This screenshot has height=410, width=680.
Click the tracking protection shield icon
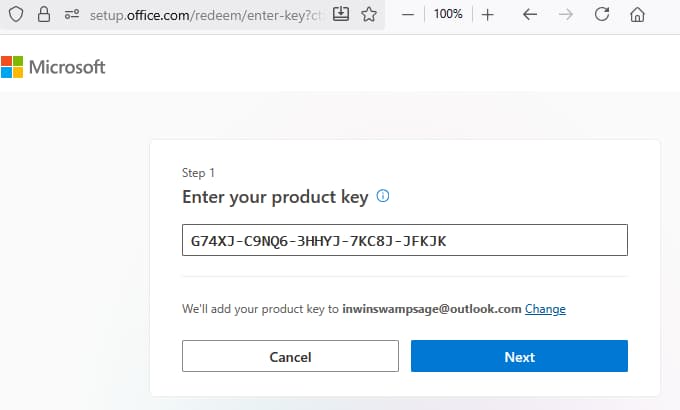[x=15, y=15]
